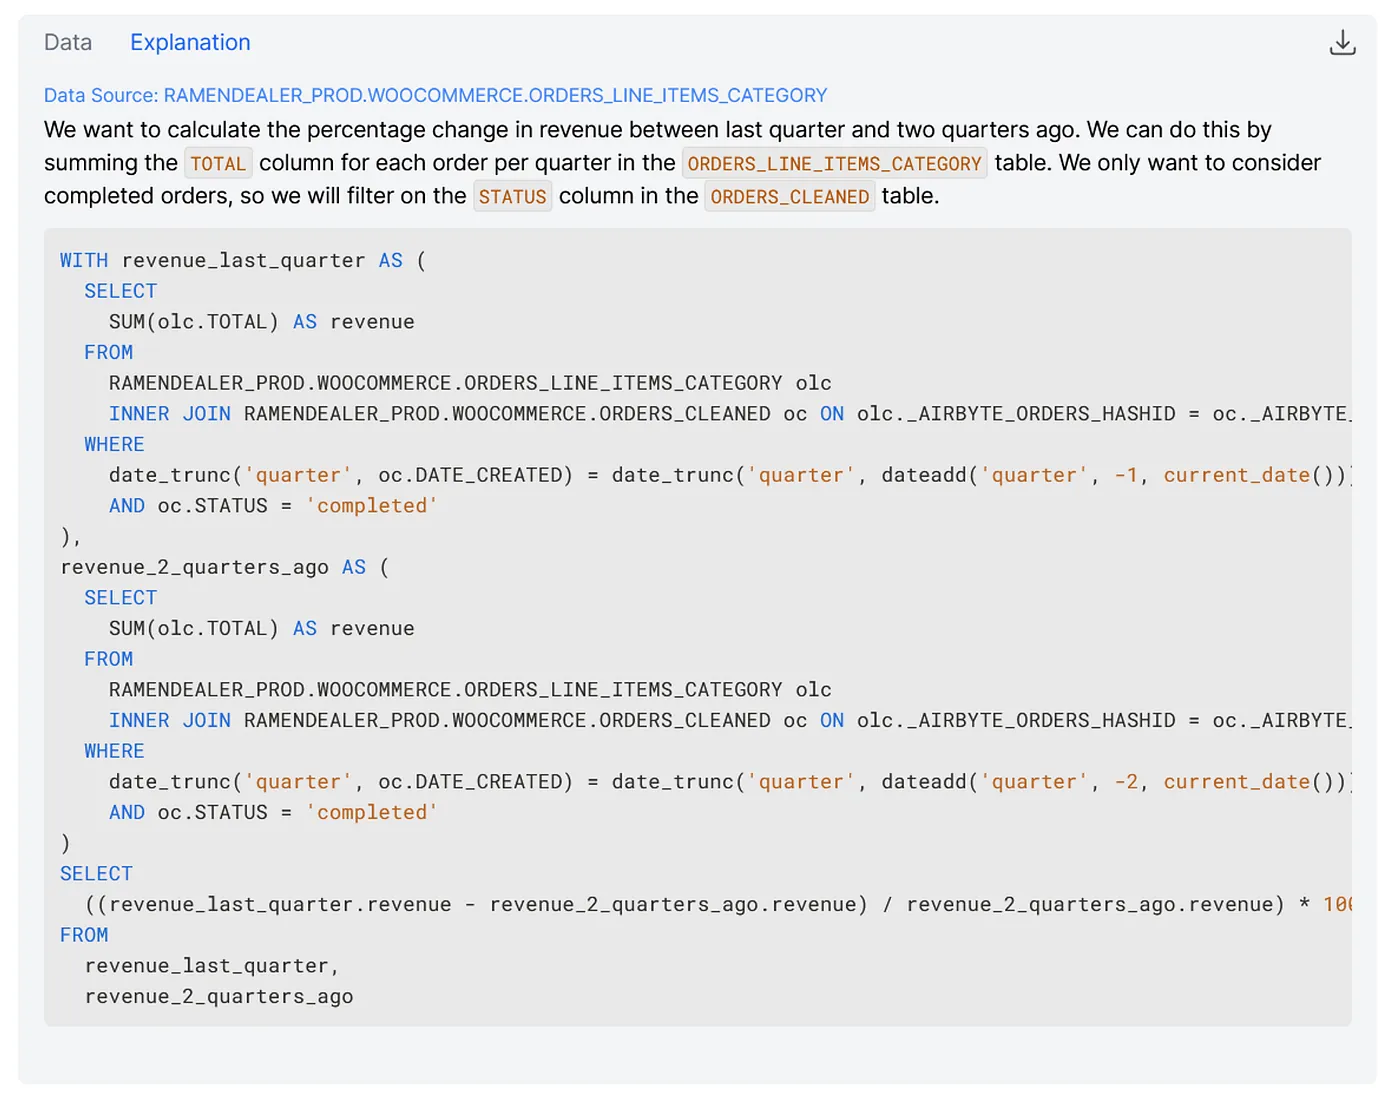Click the -1 value in dateadd

(x=1126, y=475)
